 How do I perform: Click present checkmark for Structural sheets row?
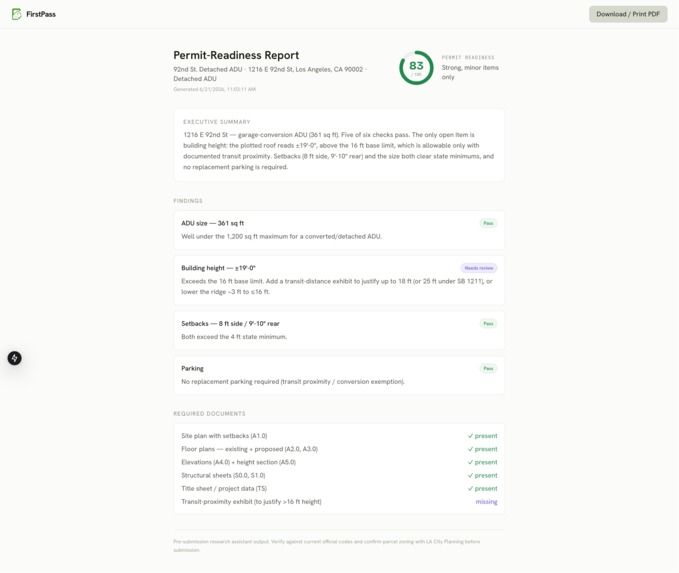coord(482,476)
